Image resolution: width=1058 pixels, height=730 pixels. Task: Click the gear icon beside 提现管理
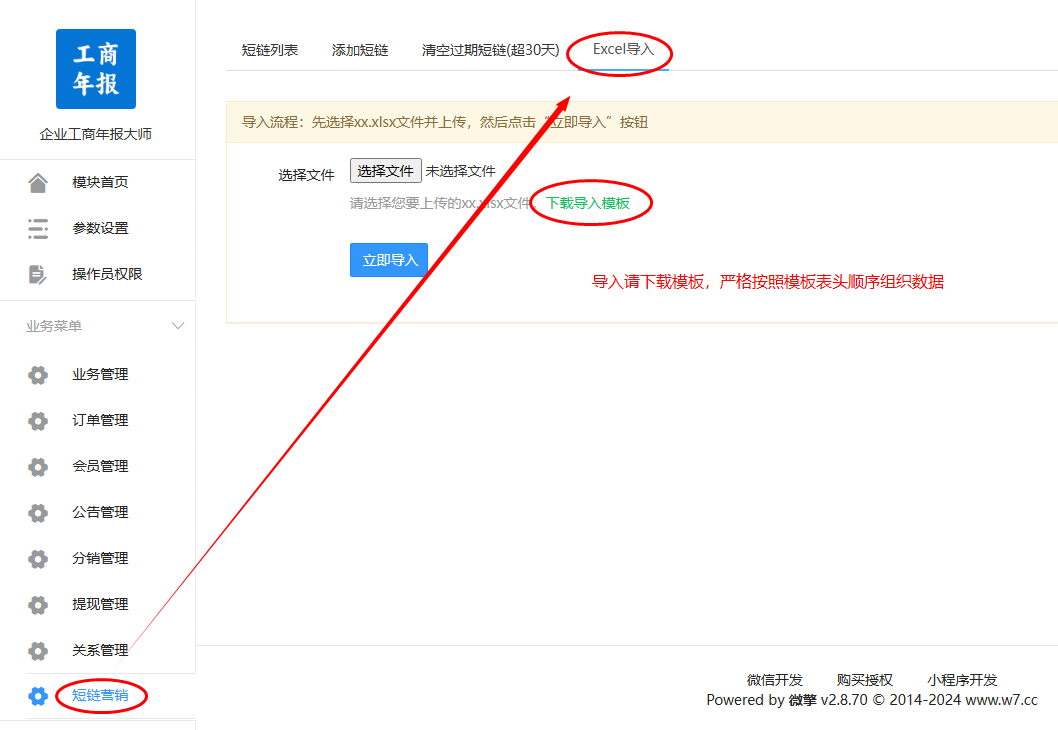pos(38,605)
